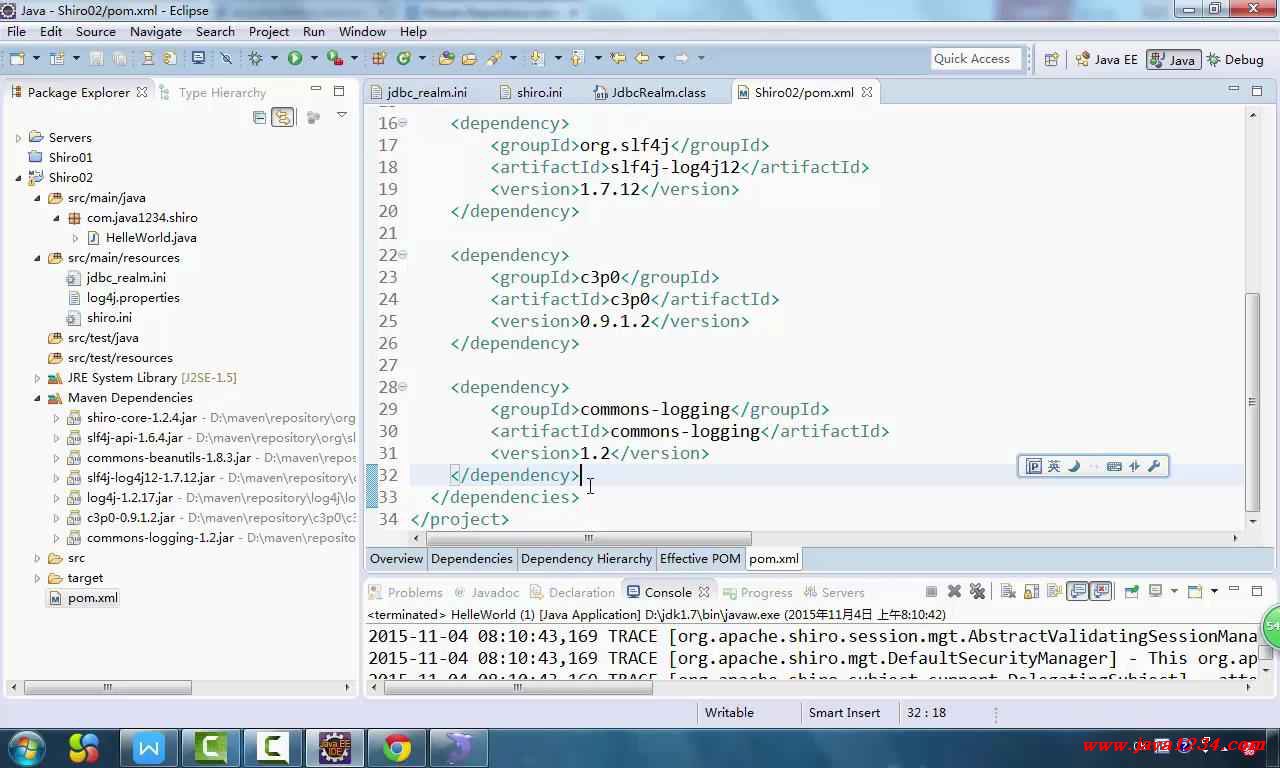Toggle Show Console When Standard Error Changes
This screenshot has width=1280, height=768.
click(1100, 592)
